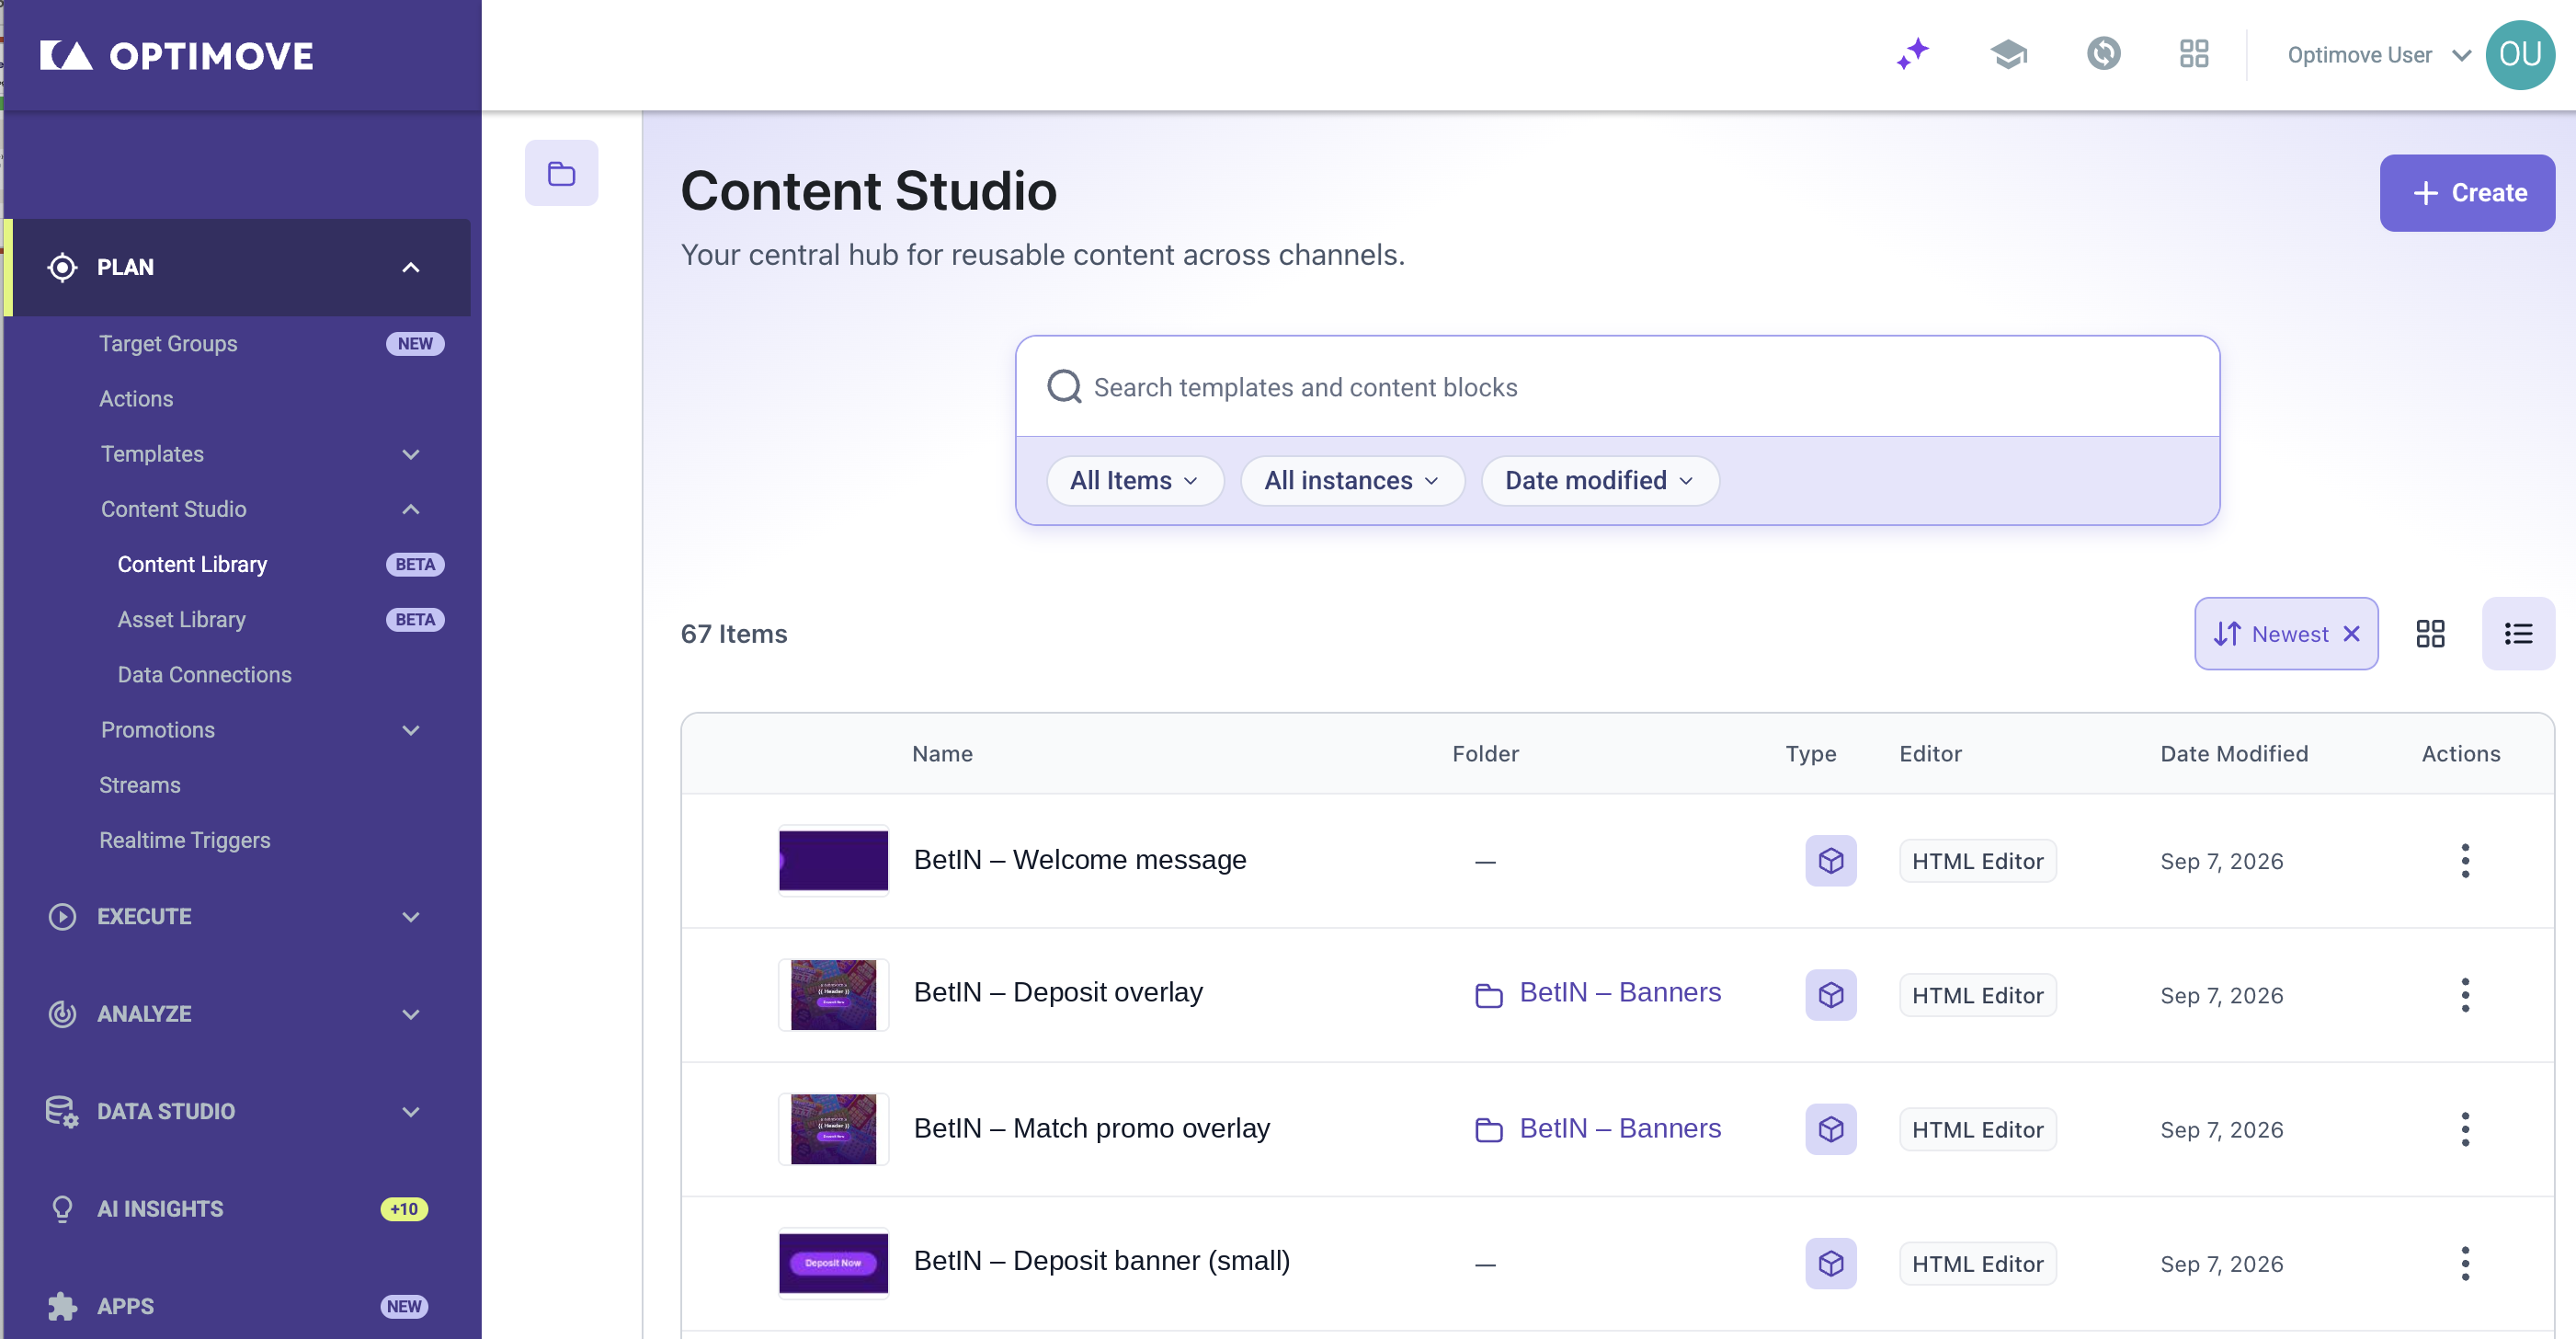This screenshot has width=2576, height=1339.
Task: Click folder icon beside Deposit overlay's BetIN – Banners
Action: pos(1489,994)
